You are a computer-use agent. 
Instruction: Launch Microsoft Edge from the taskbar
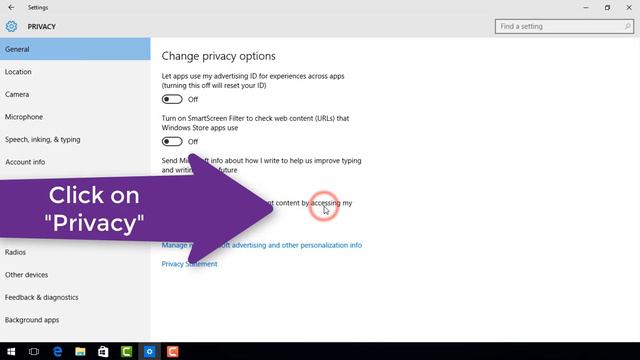[58, 351]
